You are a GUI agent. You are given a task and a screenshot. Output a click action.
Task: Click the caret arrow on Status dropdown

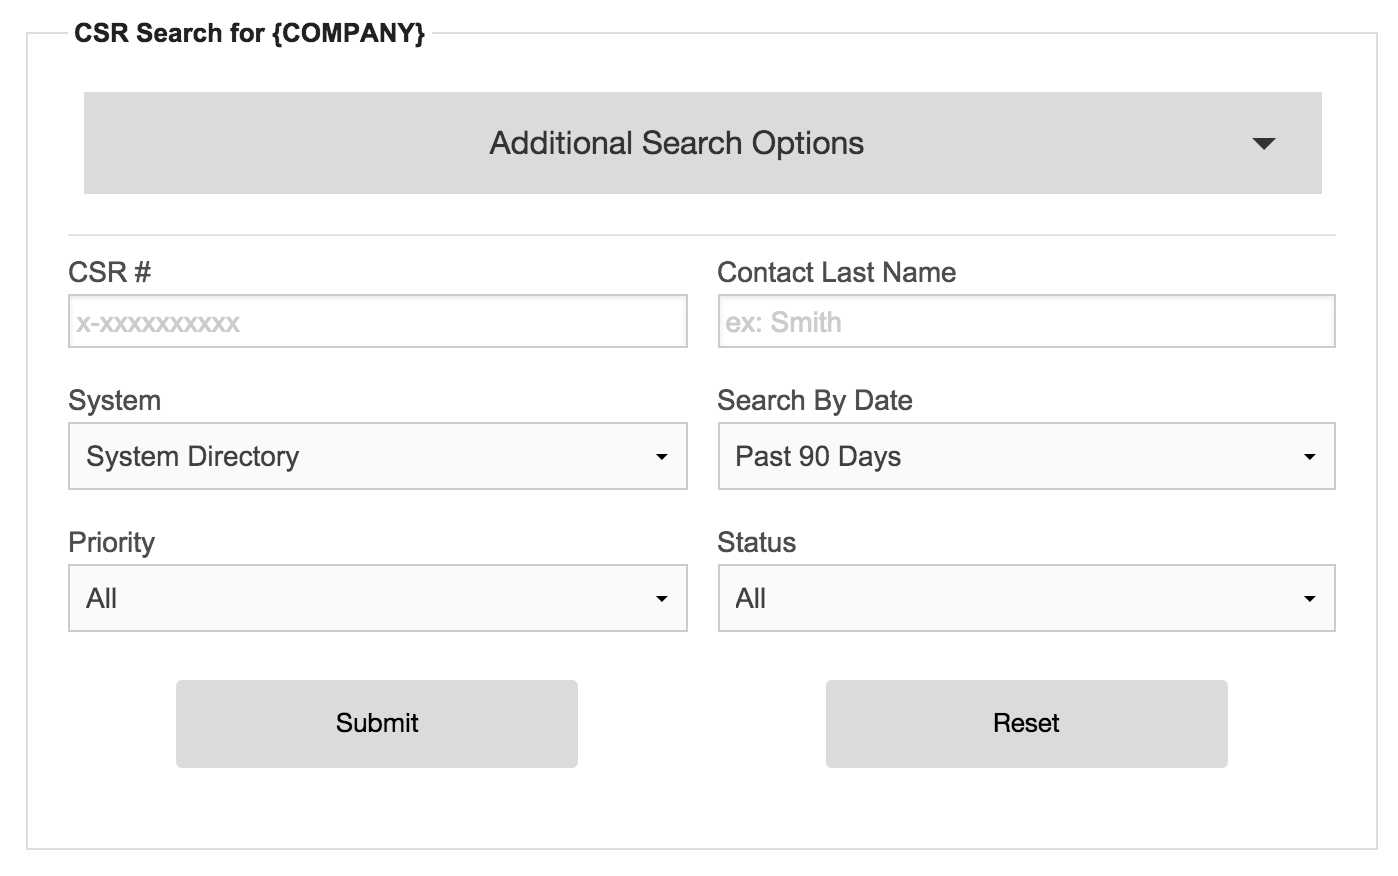1309,599
